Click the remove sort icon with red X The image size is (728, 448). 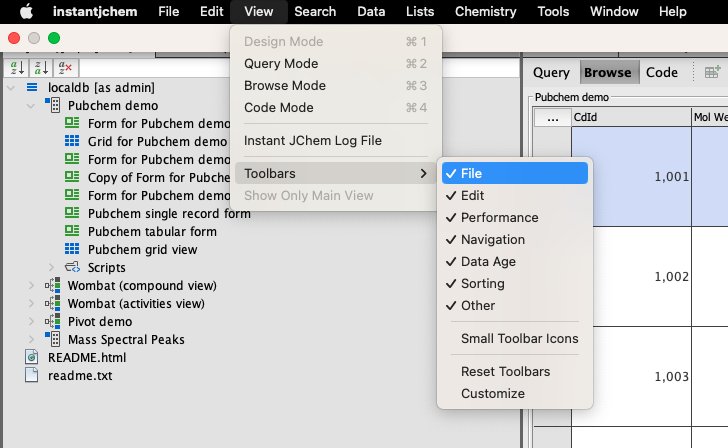[65, 68]
